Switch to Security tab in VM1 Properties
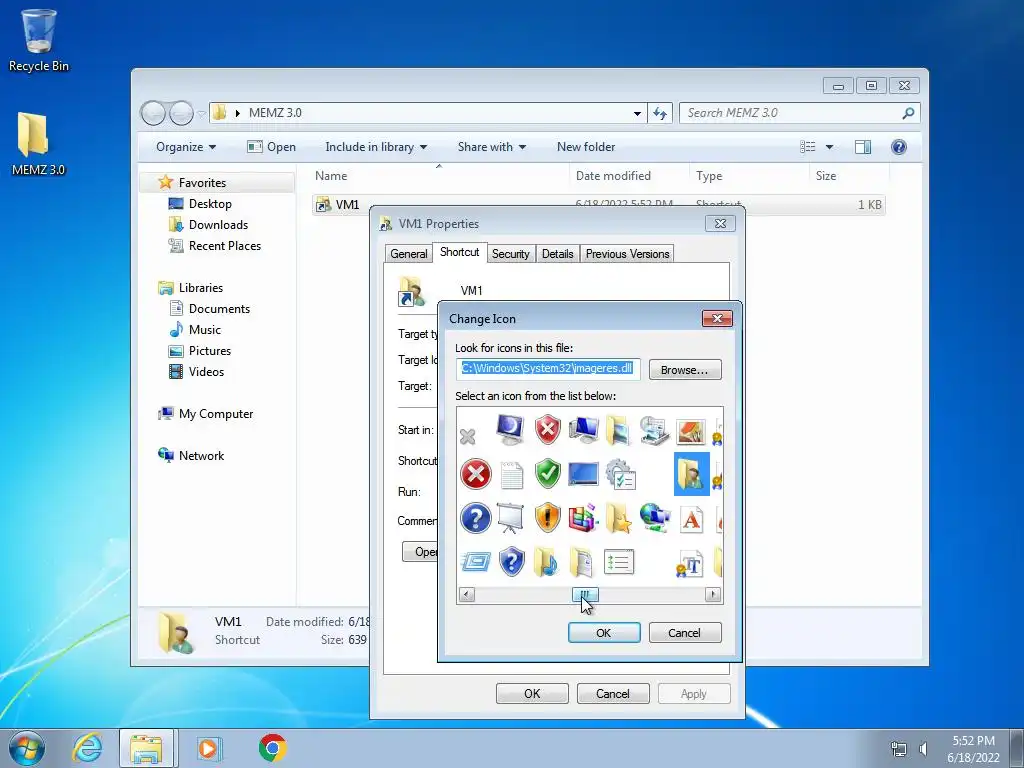Viewport: 1024px width, 768px height. pos(510,253)
